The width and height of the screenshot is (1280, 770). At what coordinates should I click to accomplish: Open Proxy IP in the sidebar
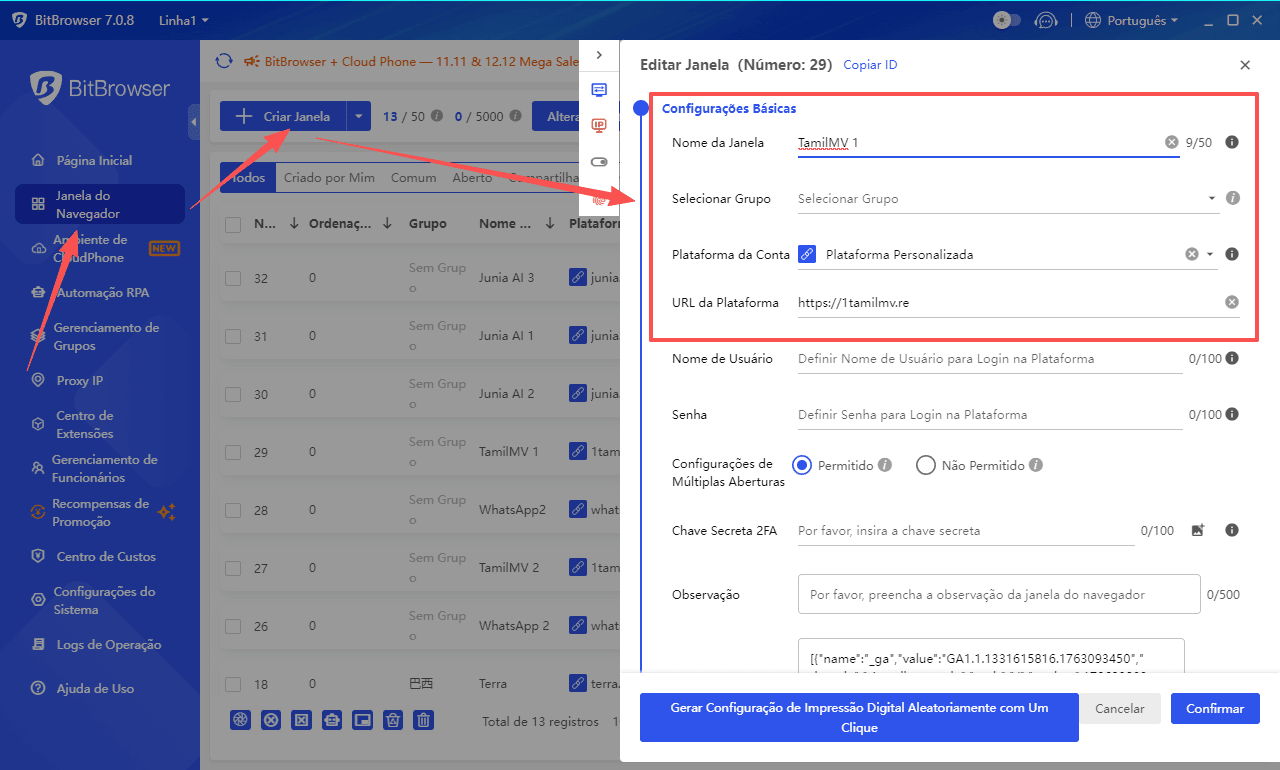(80, 381)
